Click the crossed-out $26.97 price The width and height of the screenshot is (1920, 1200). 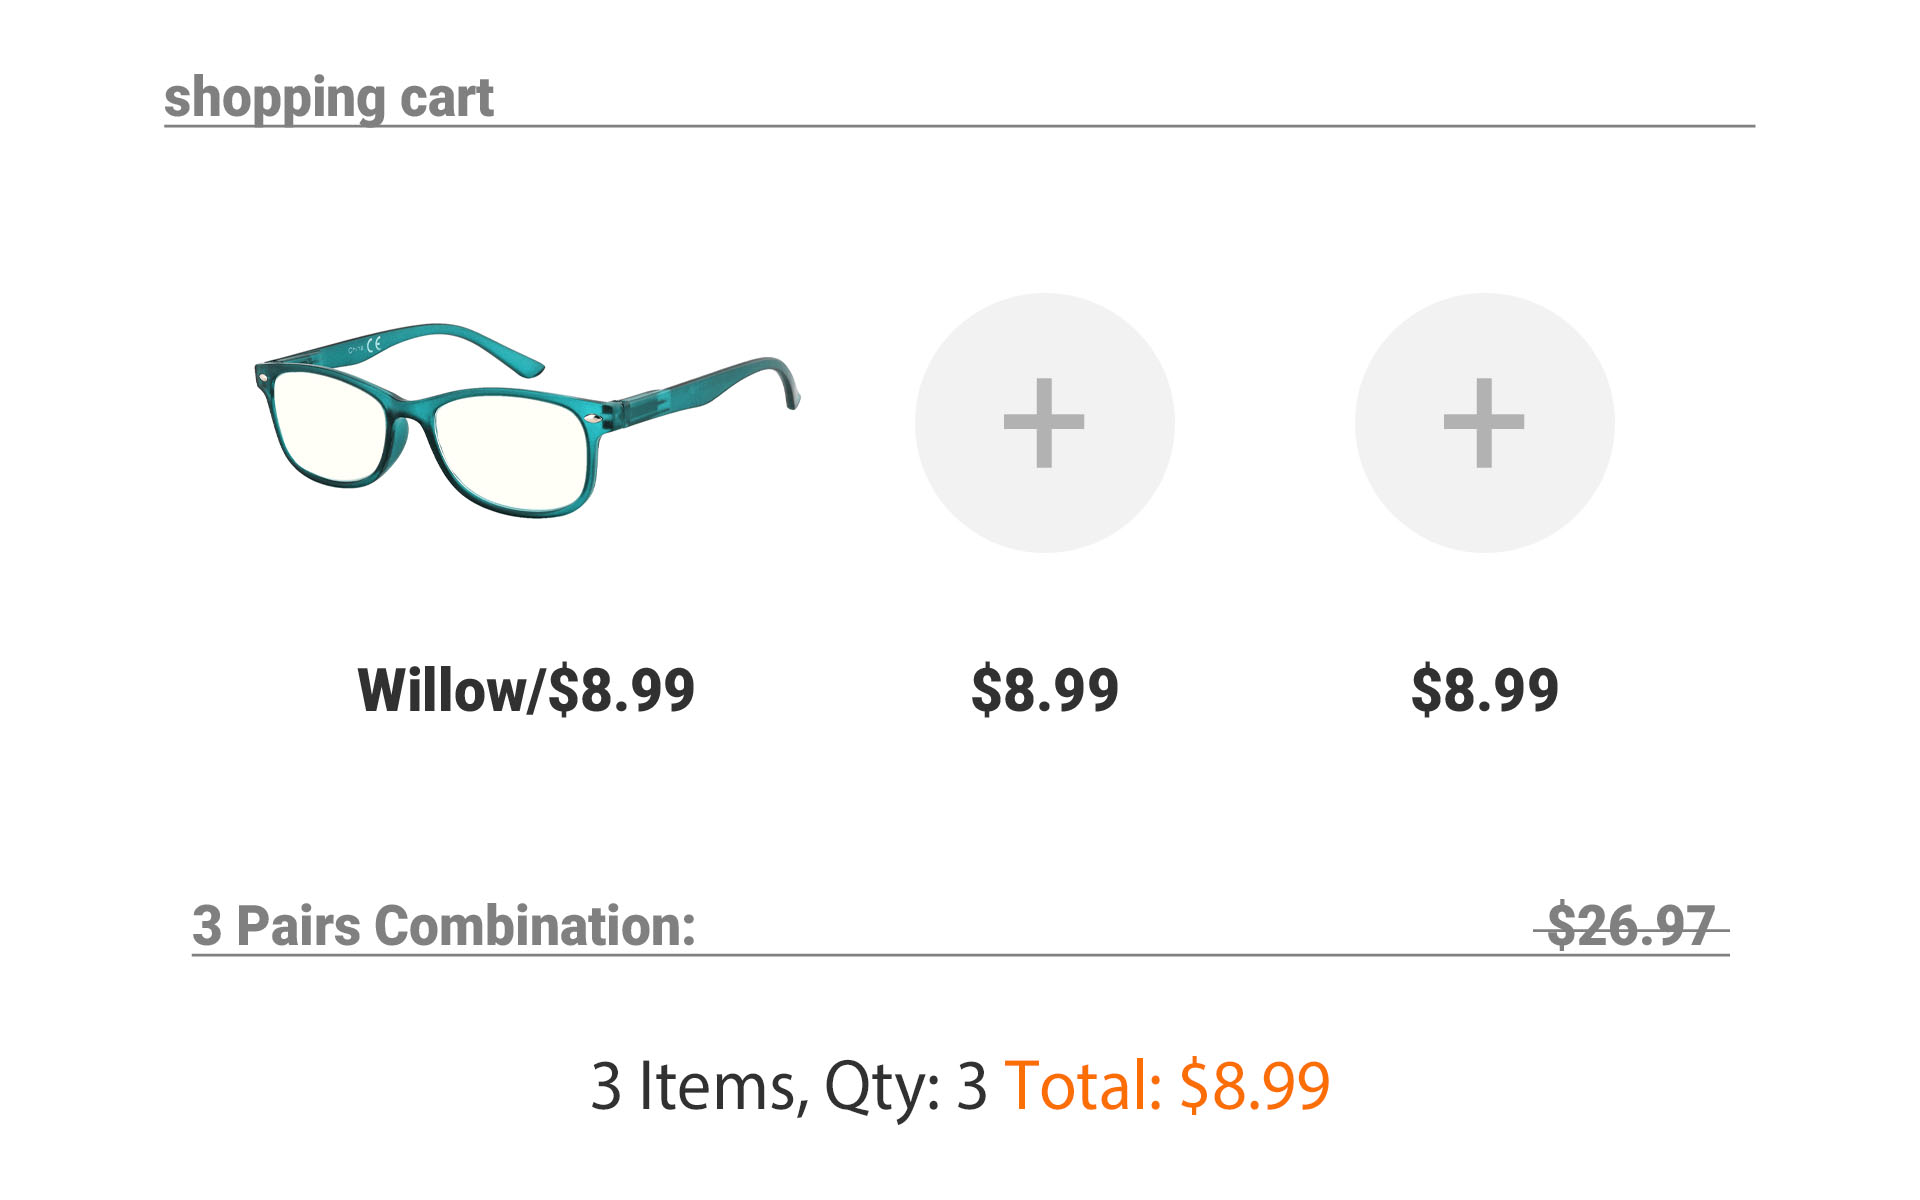(x=1631, y=925)
